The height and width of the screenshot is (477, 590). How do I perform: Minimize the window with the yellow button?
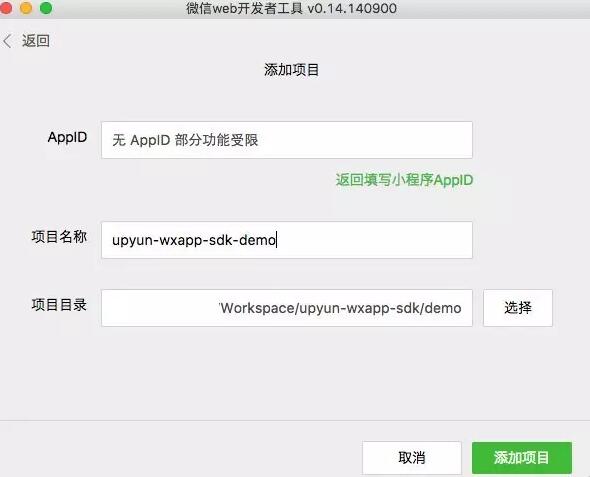[26, 8]
